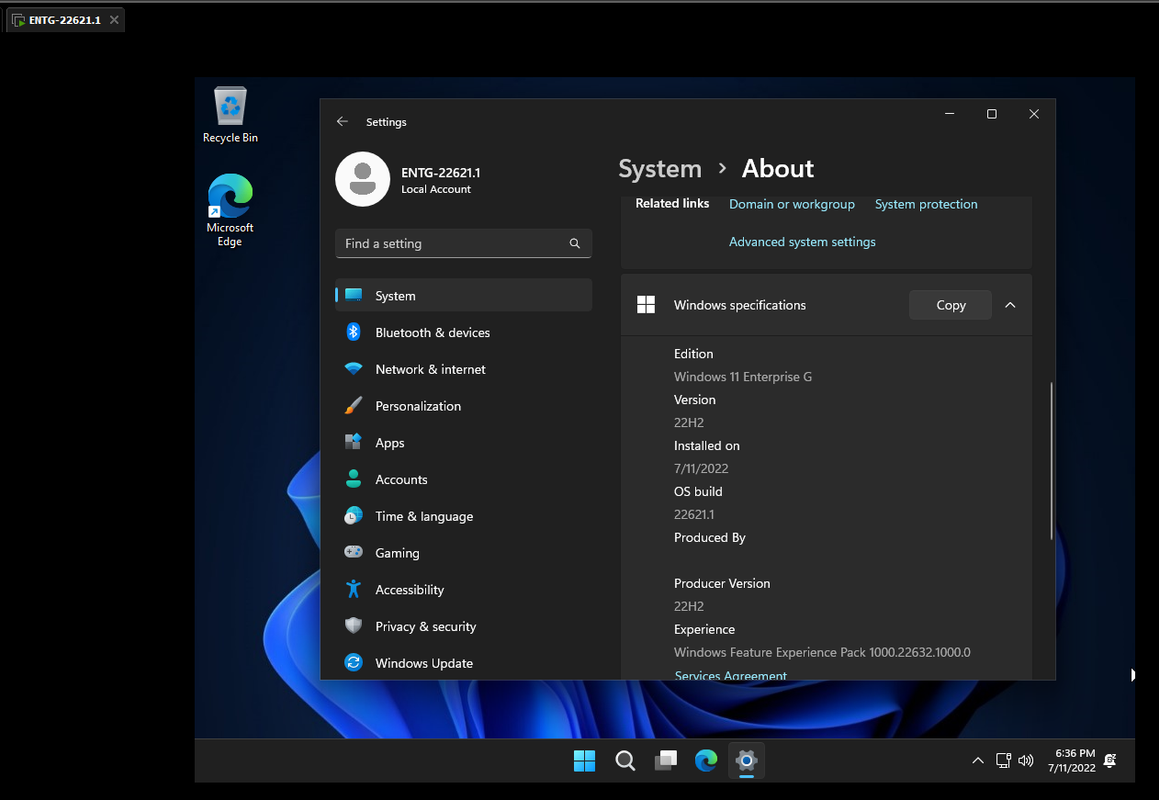The height and width of the screenshot is (800, 1159).
Task: Click the Apps icon in sidebar
Action: point(353,441)
